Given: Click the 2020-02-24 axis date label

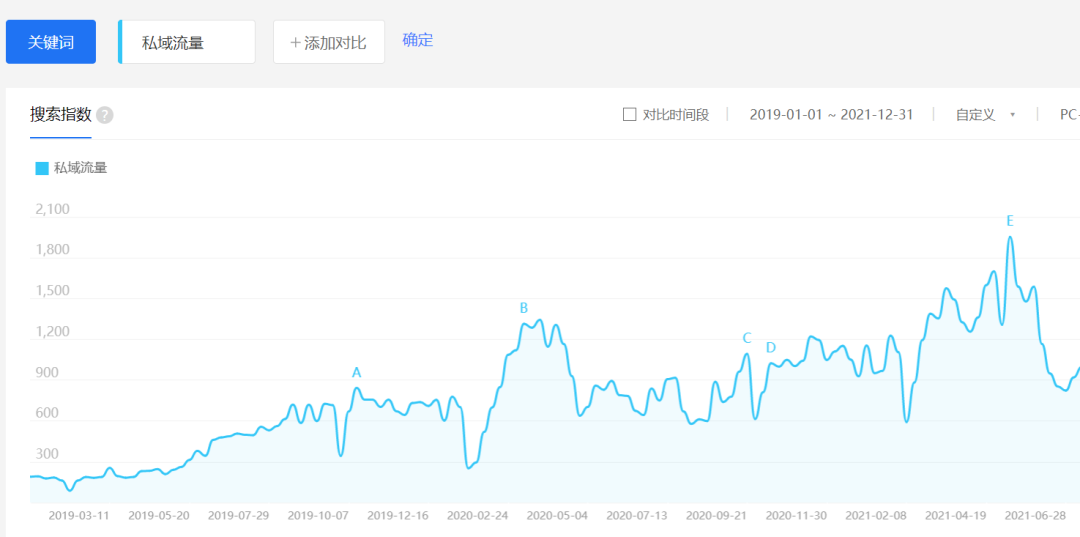Looking at the screenshot, I should [477, 516].
